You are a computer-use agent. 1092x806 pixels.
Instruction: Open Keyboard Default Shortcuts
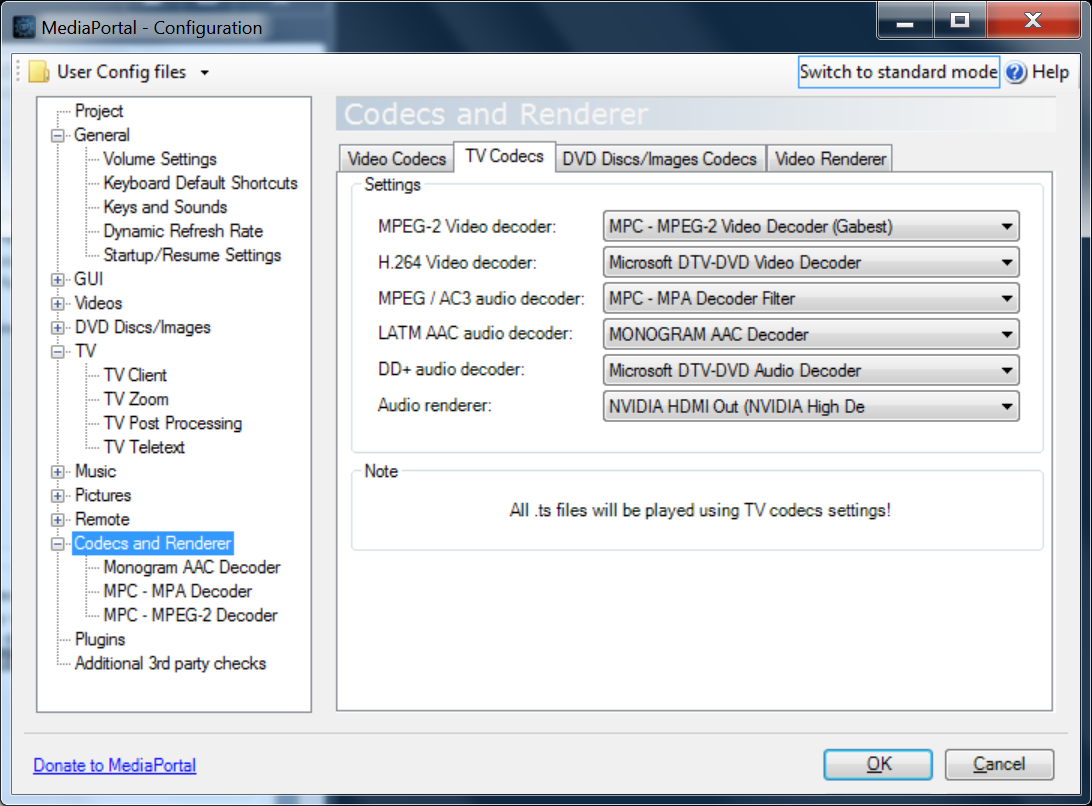pyautogui.click(x=201, y=183)
